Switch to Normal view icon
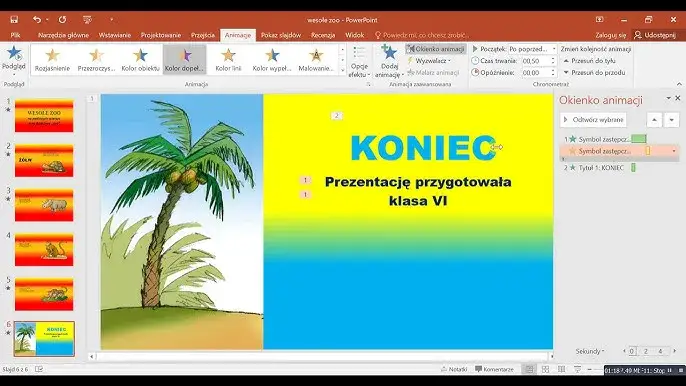This screenshot has height=386, width=686. [x=529, y=369]
